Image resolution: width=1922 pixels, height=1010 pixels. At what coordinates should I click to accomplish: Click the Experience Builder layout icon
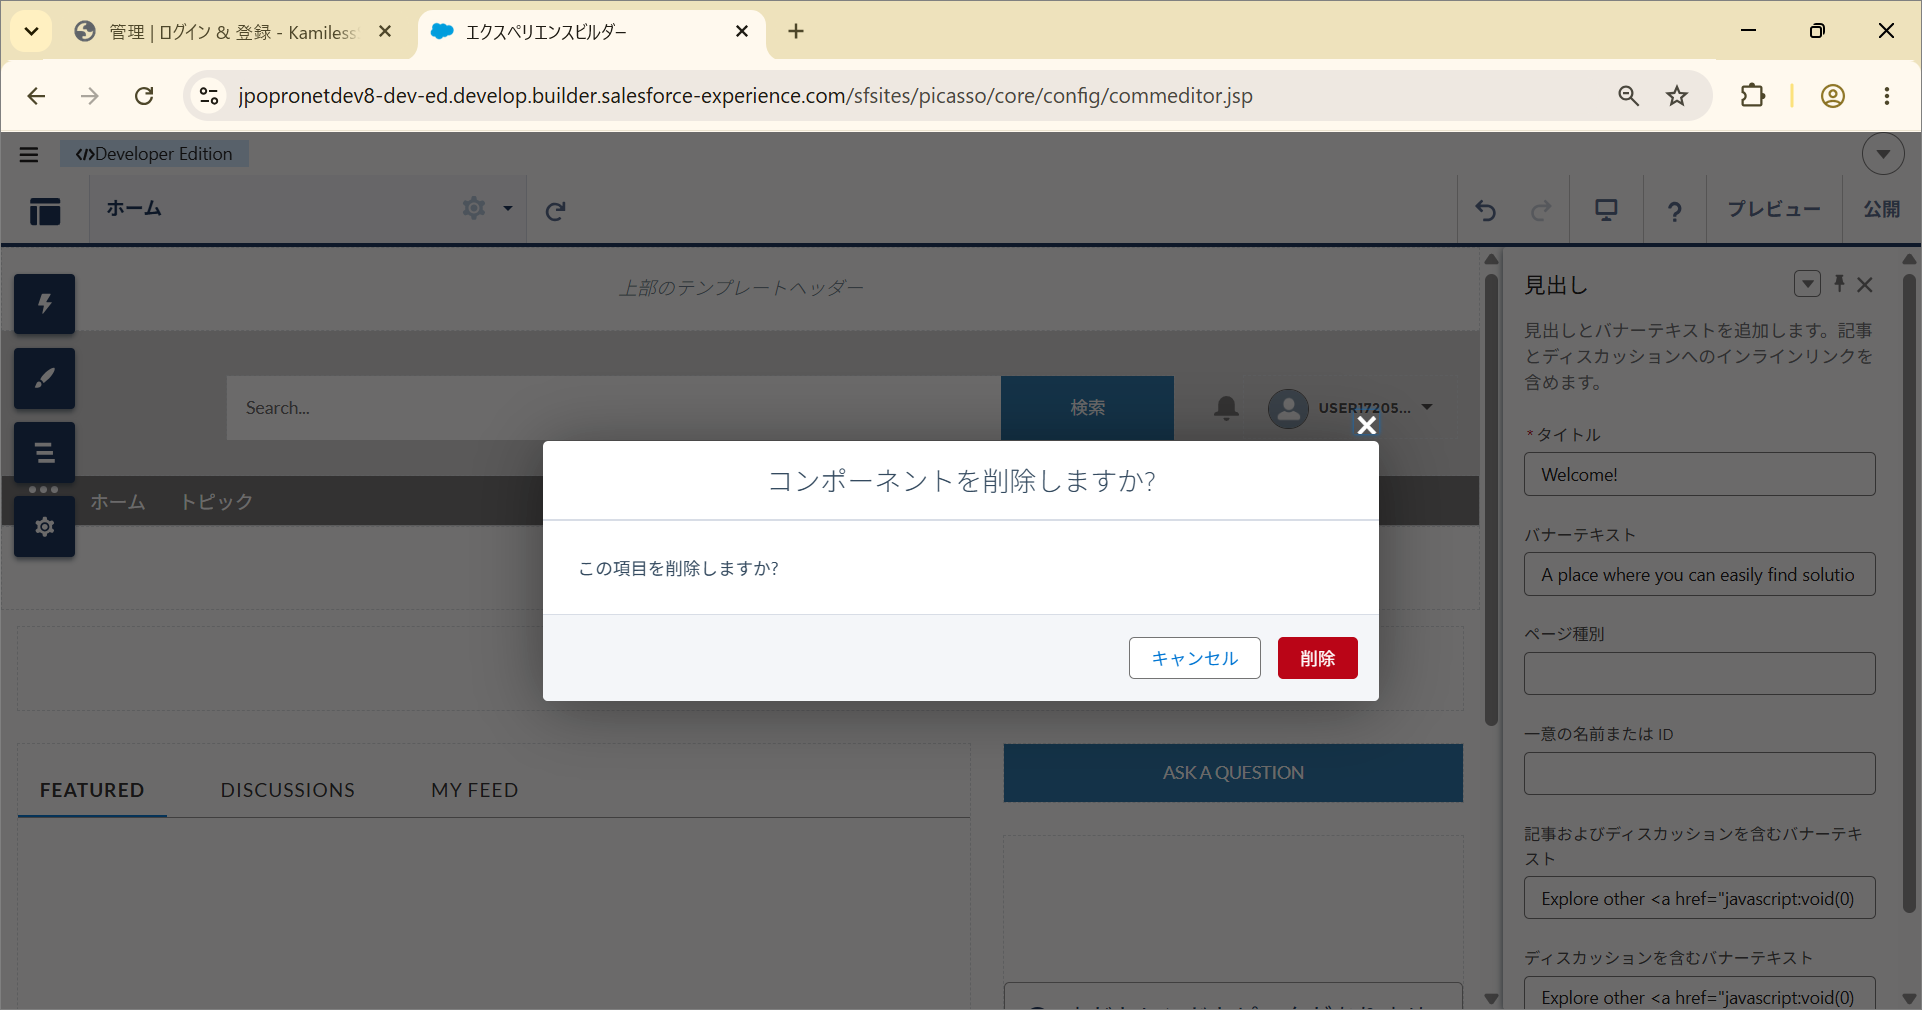(45, 211)
